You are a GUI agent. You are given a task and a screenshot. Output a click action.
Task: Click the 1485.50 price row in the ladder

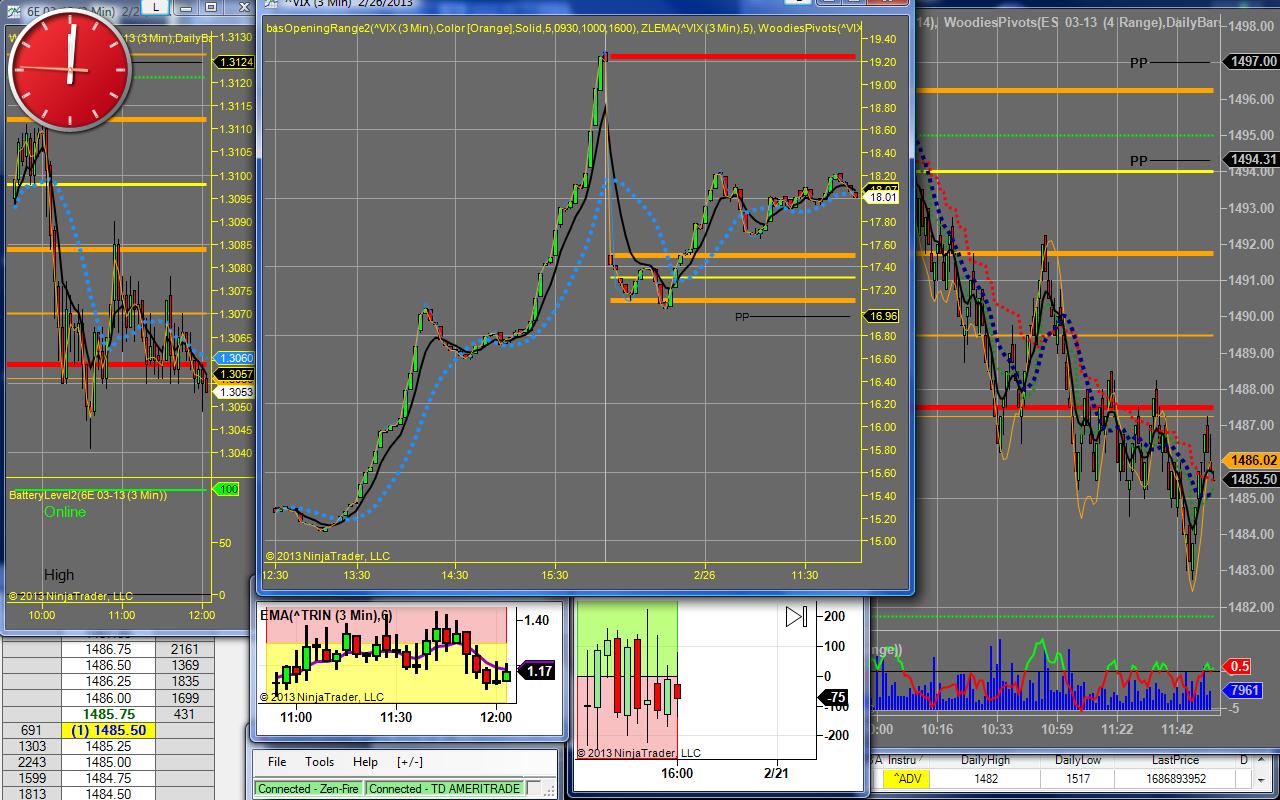tap(109, 730)
